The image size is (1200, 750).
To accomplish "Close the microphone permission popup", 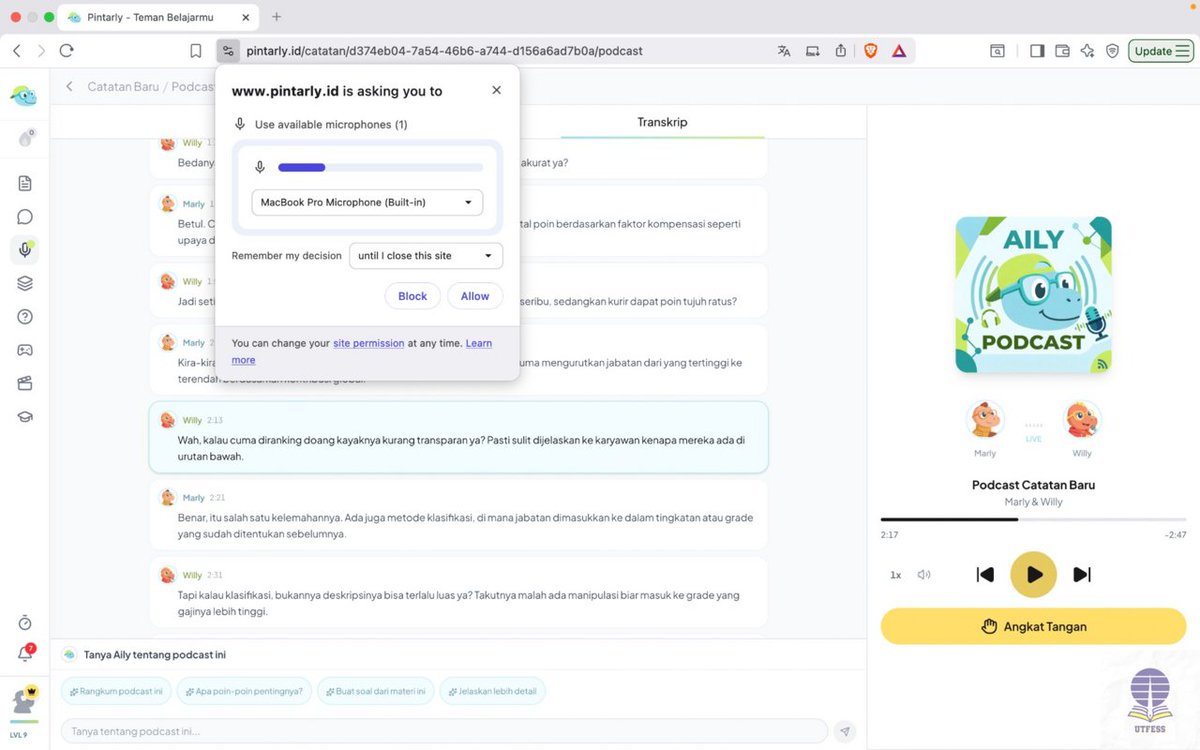I will [497, 90].
